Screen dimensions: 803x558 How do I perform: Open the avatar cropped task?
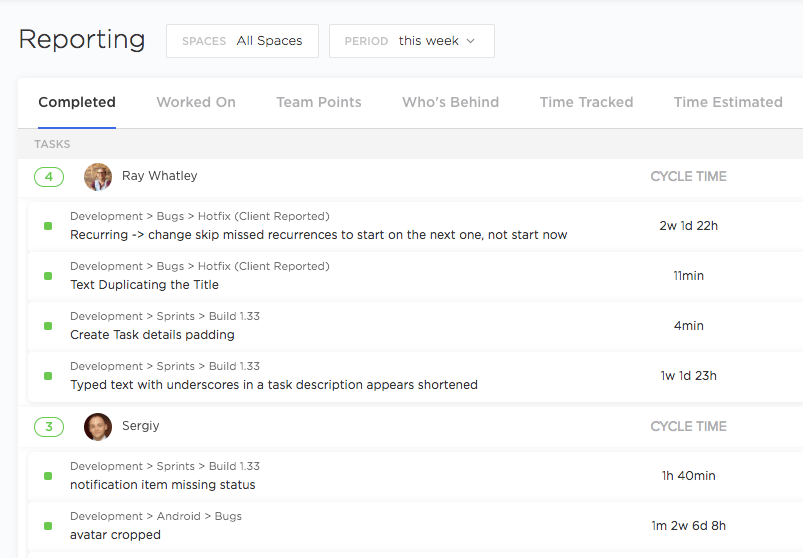click(115, 535)
